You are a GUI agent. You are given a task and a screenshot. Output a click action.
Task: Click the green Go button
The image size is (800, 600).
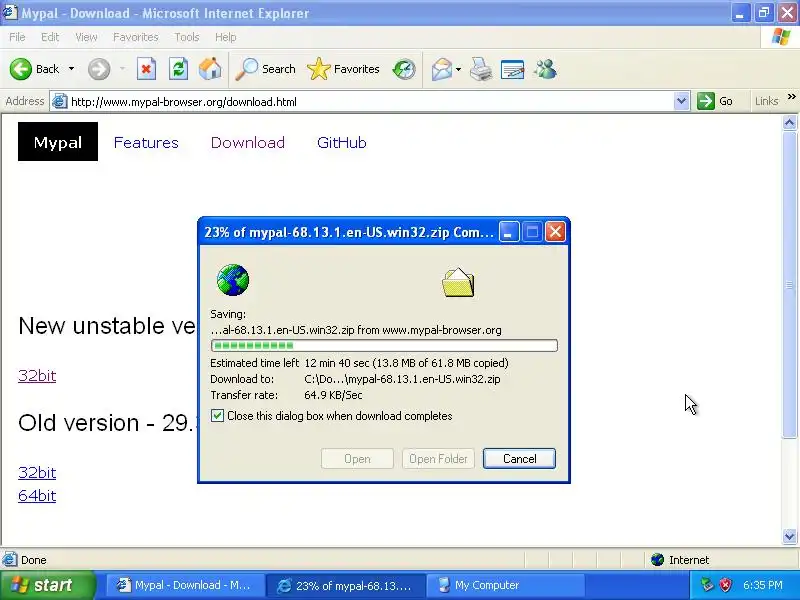pyautogui.click(x=715, y=101)
